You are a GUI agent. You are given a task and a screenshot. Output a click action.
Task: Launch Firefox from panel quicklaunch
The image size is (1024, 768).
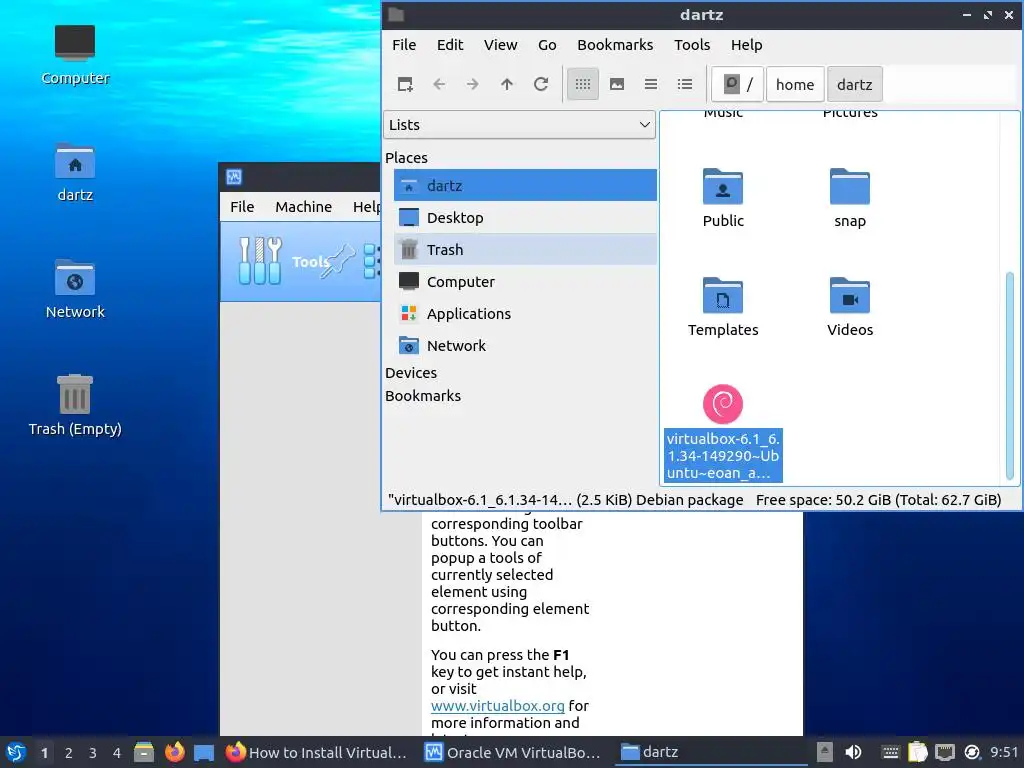click(x=174, y=752)
